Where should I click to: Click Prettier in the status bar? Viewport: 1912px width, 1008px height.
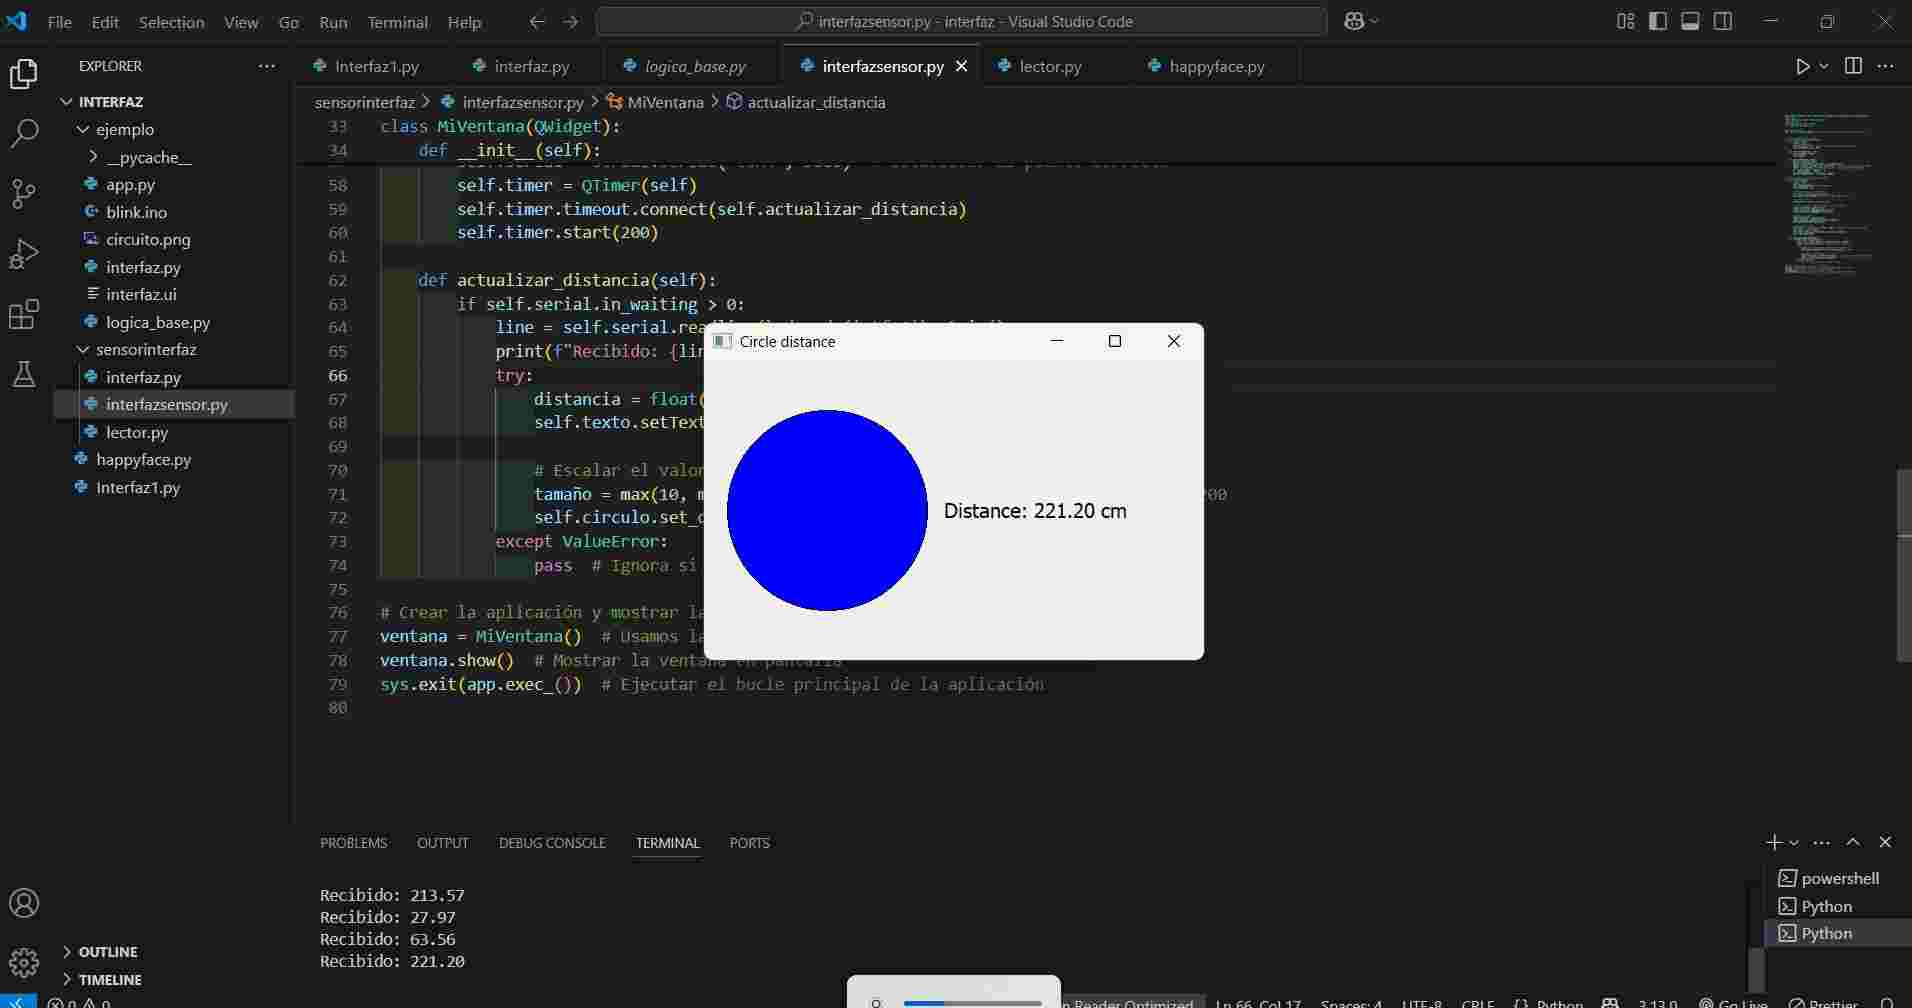point(1823,1002)
